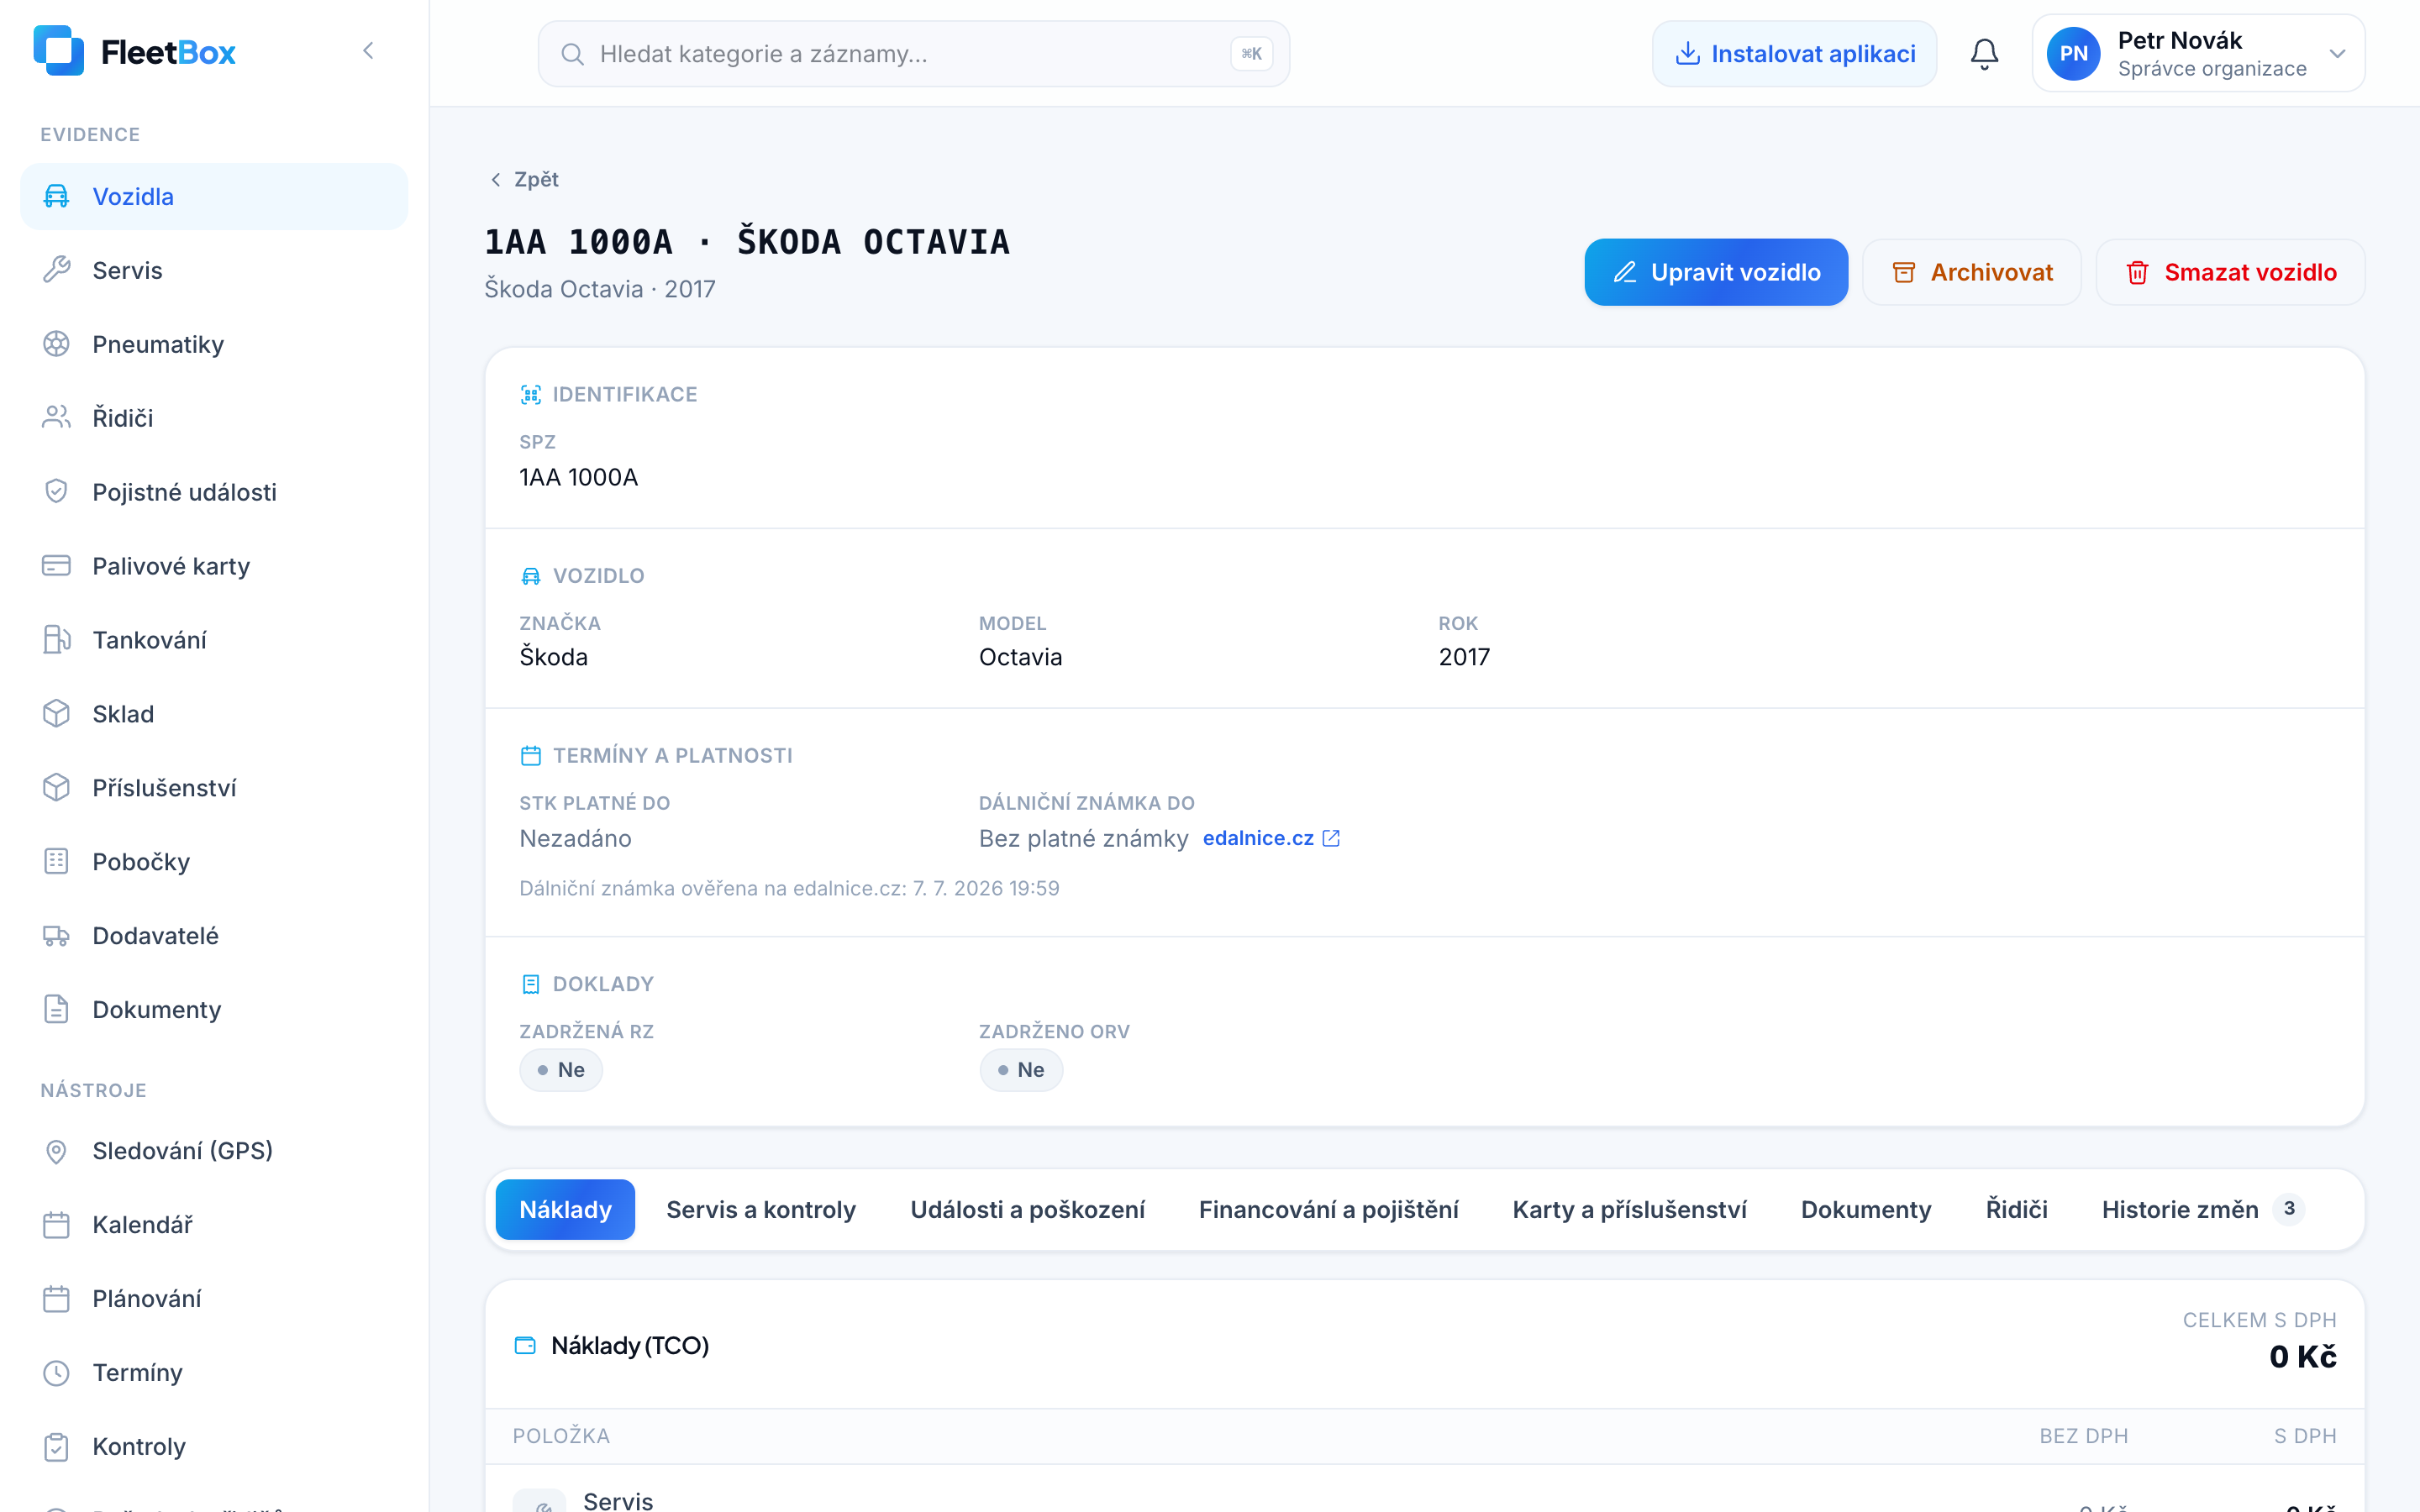Click the Zadržená RZ 'Ne' badge

coord(561,1070)
